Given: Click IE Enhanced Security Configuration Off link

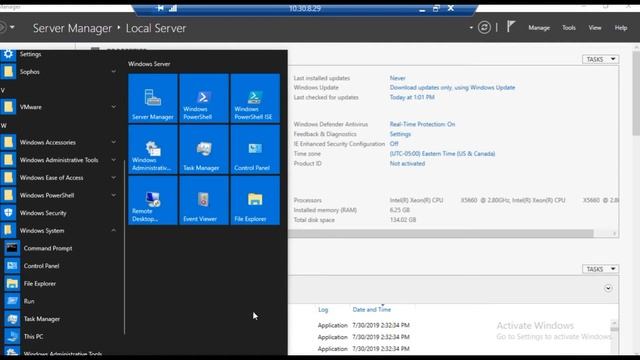Looking at the screenshot, I should (394, 144).
